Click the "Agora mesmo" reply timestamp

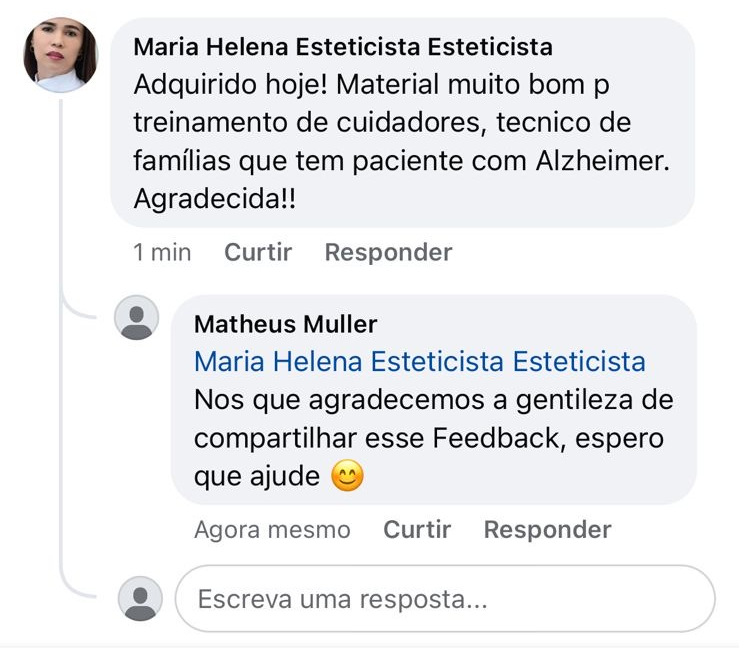tap(272, 529)
